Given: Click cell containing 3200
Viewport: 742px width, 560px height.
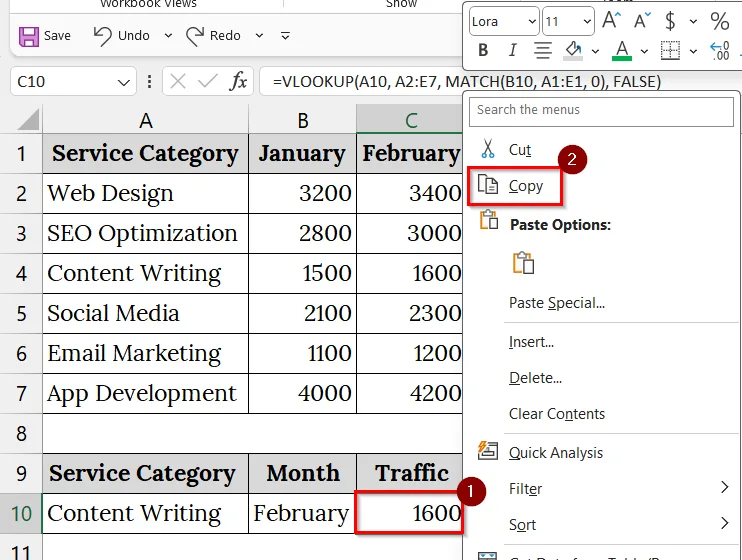Looking at the screenshot, I should (302, 193).
